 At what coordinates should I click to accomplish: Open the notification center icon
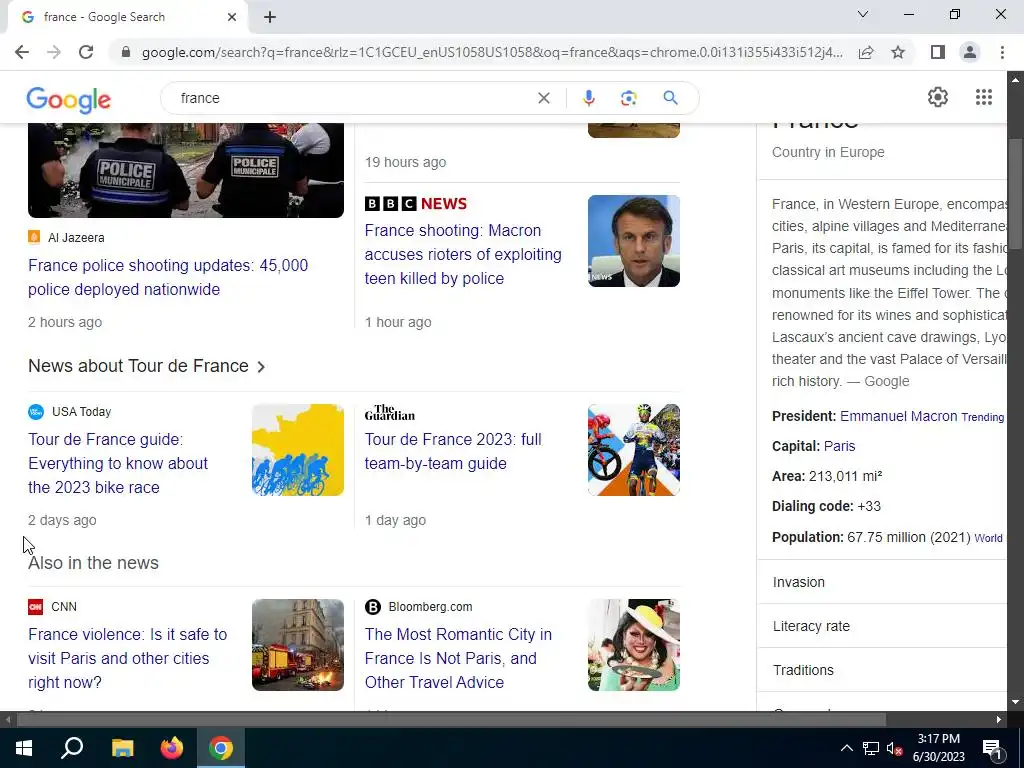pos(991,748)
